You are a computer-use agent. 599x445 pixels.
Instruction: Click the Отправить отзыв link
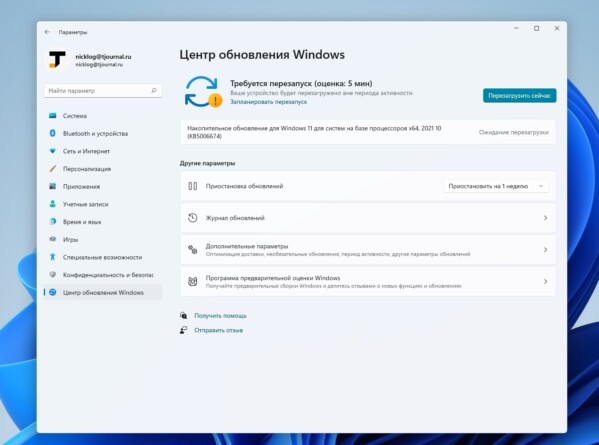pos(219,330)
